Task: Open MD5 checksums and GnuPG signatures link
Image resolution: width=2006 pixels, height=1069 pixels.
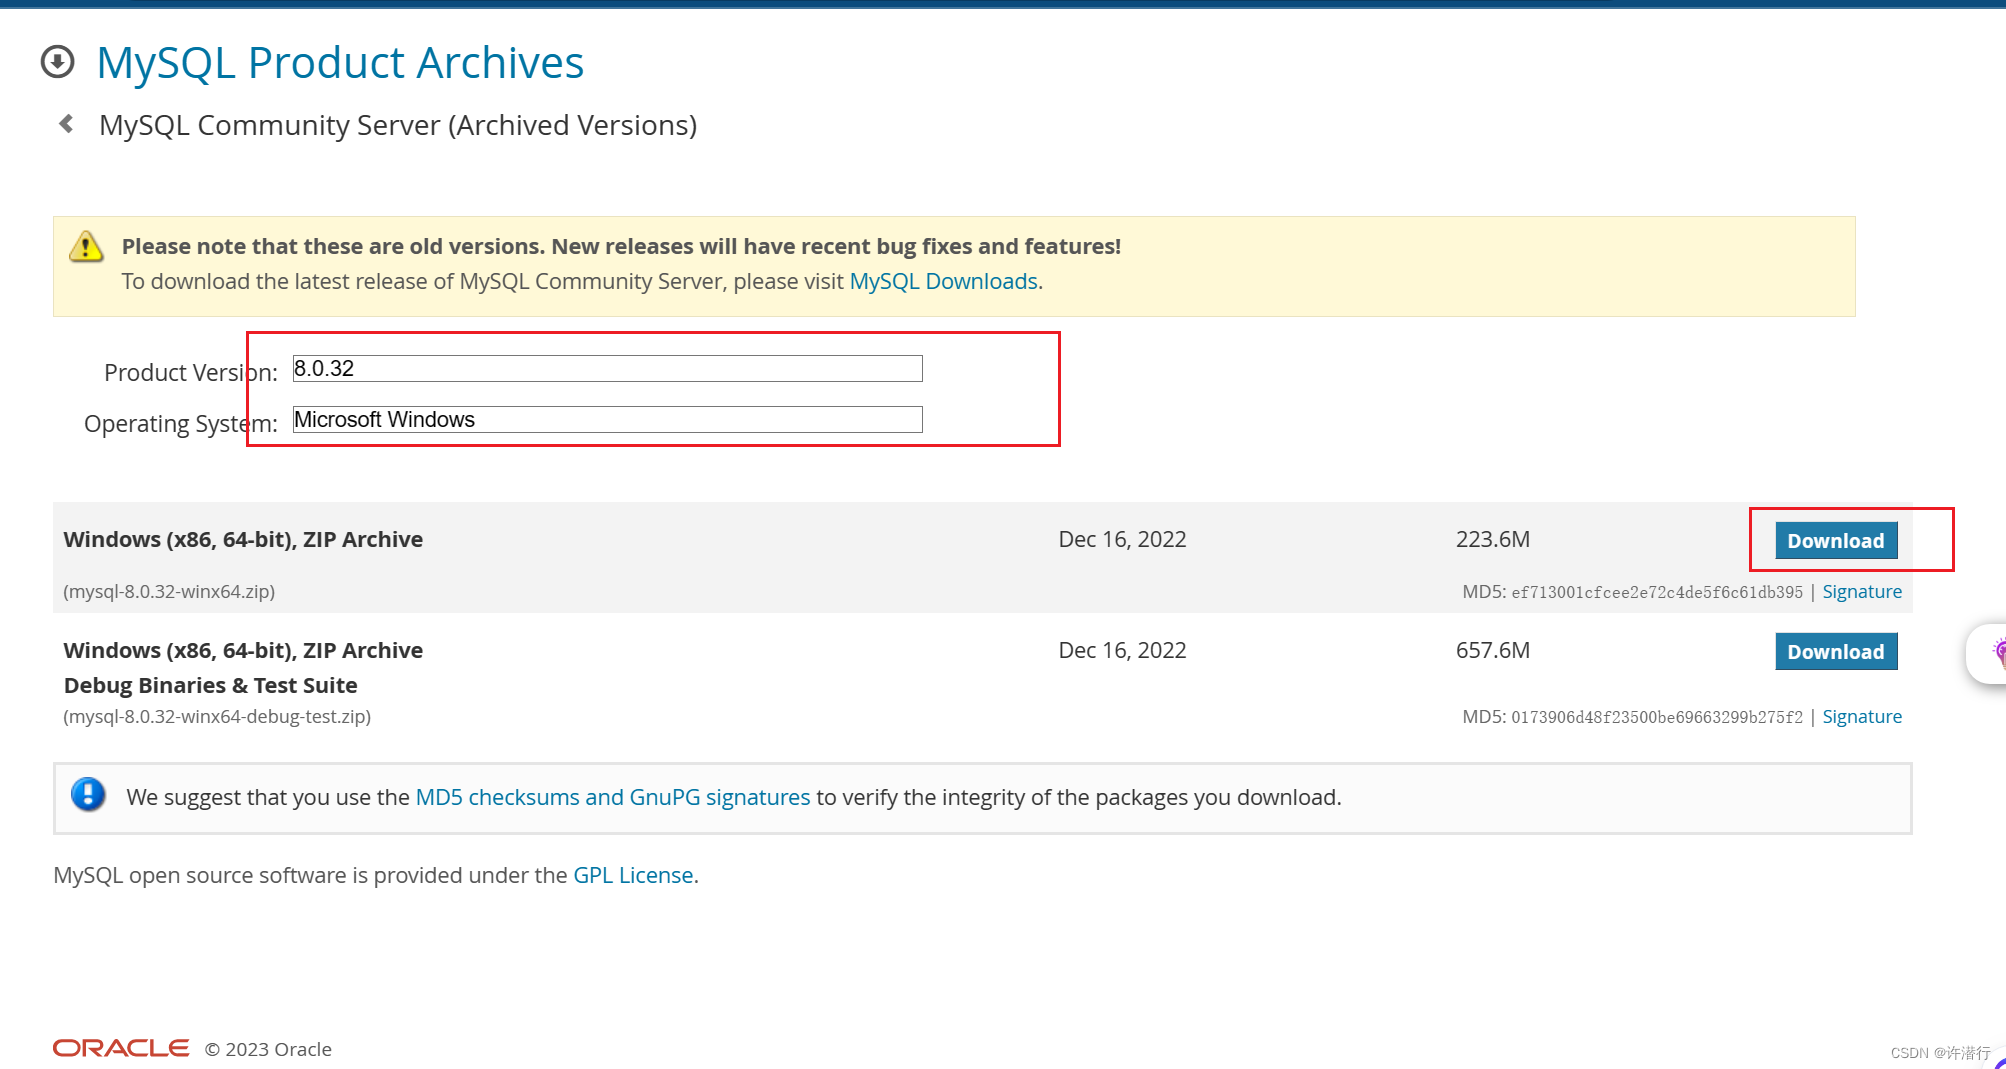Action: click(612, 797)
